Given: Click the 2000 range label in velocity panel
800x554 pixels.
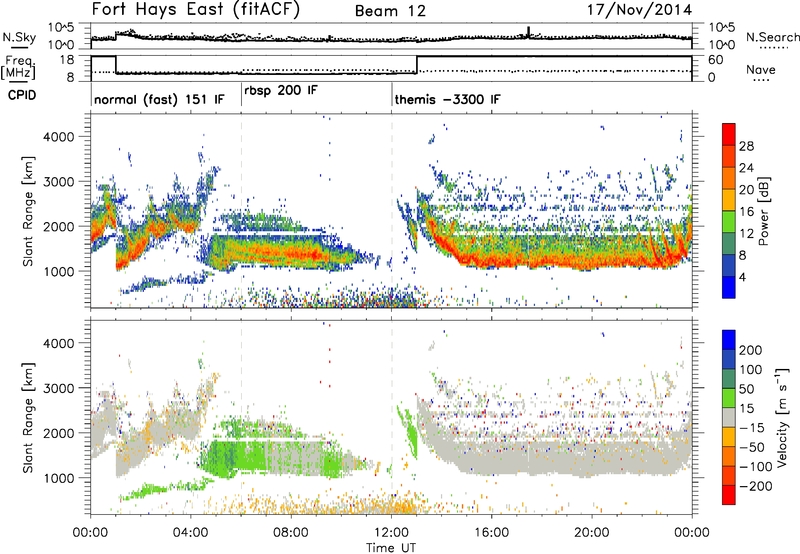Looking at the screenshot, I should coord(59,433).
